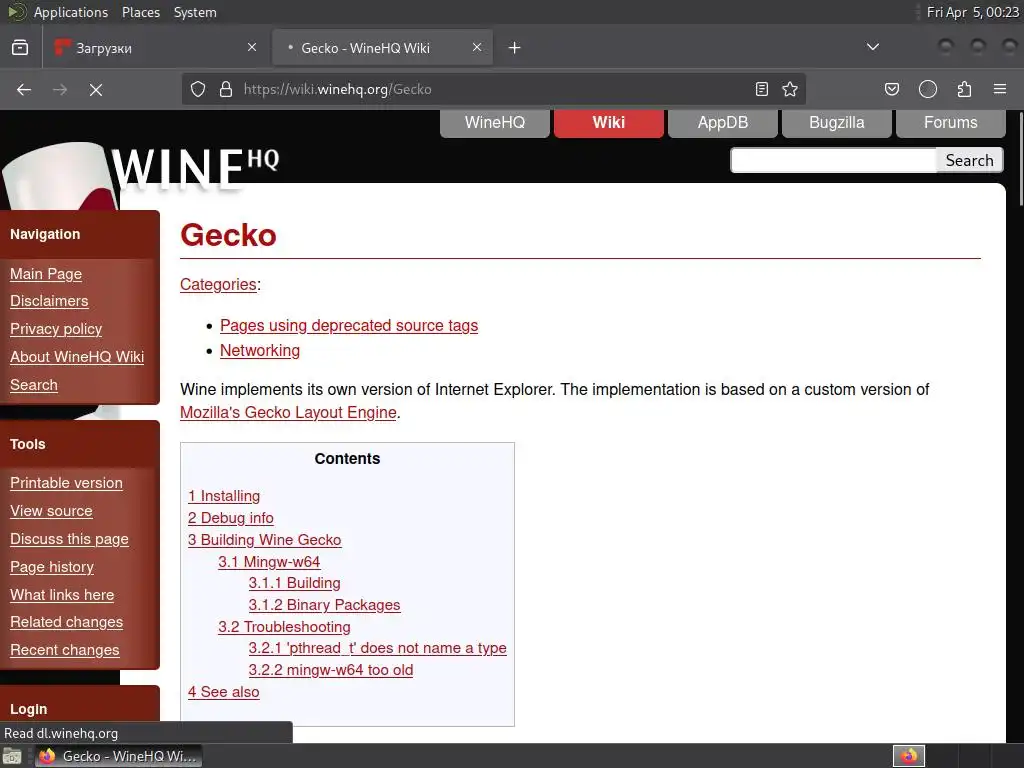Open the Main Page link
1024x768 pixels.
pyautogui.click(x=46, y=274)
